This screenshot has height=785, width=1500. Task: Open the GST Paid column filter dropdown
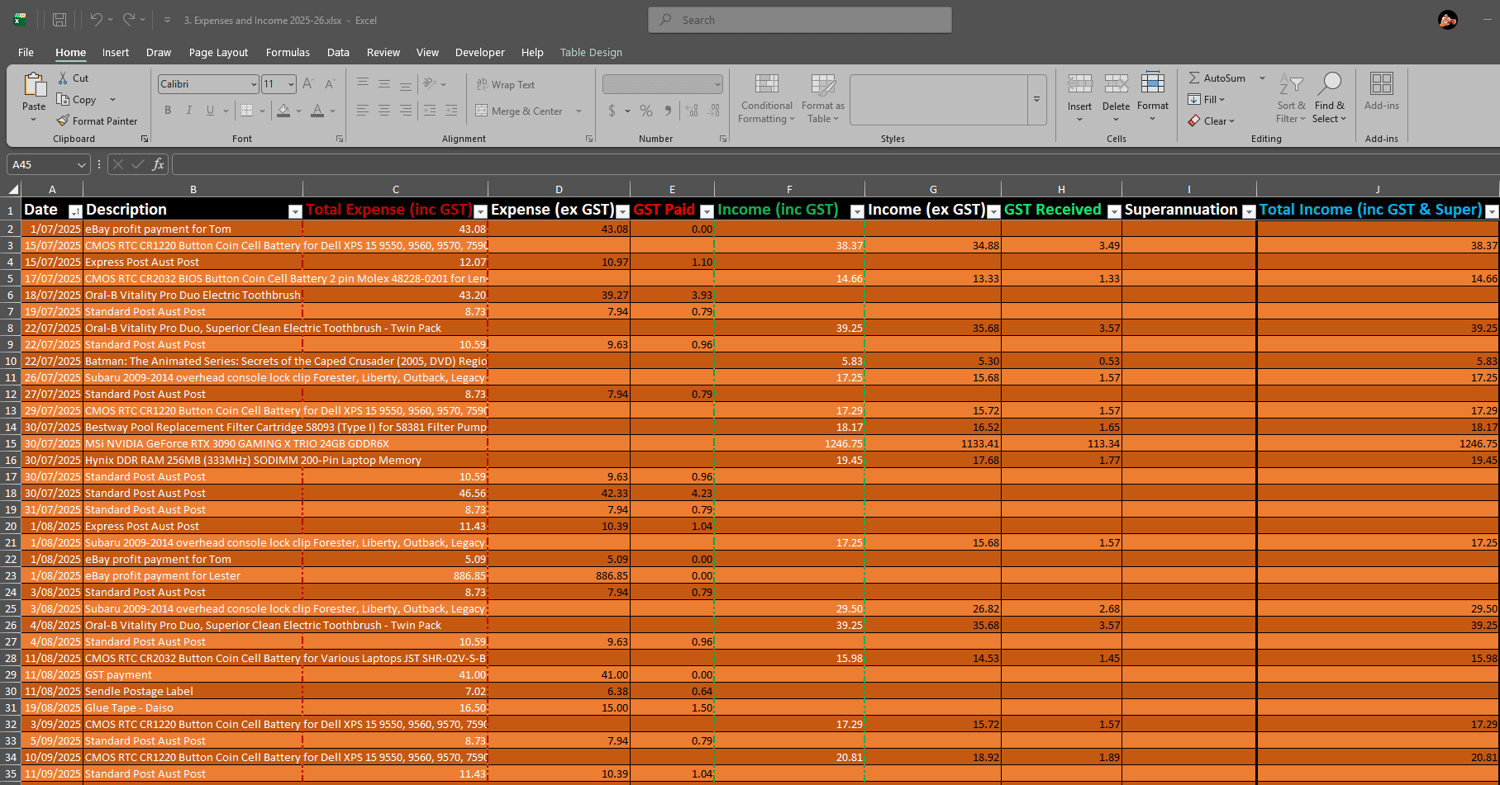pyautogui.click(x=707, y=211)
